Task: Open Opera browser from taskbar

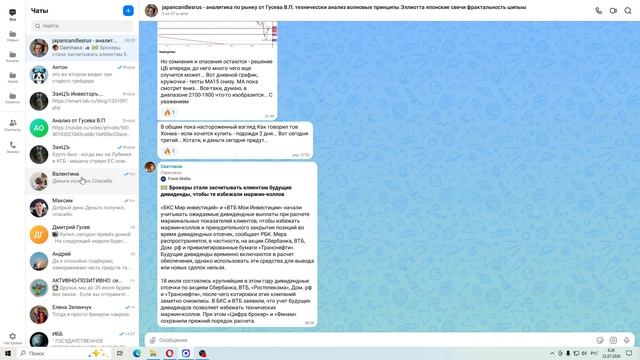Action: coord(169,353)
